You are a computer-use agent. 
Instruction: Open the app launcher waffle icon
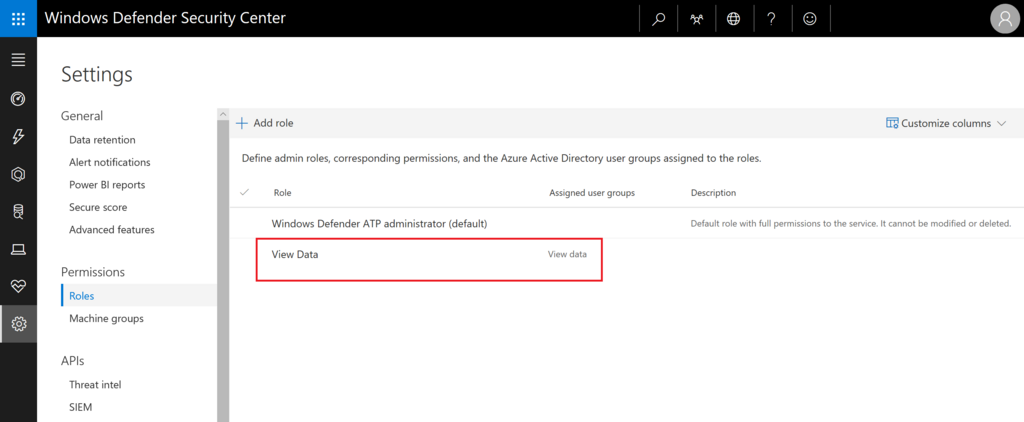click(18, 18)
